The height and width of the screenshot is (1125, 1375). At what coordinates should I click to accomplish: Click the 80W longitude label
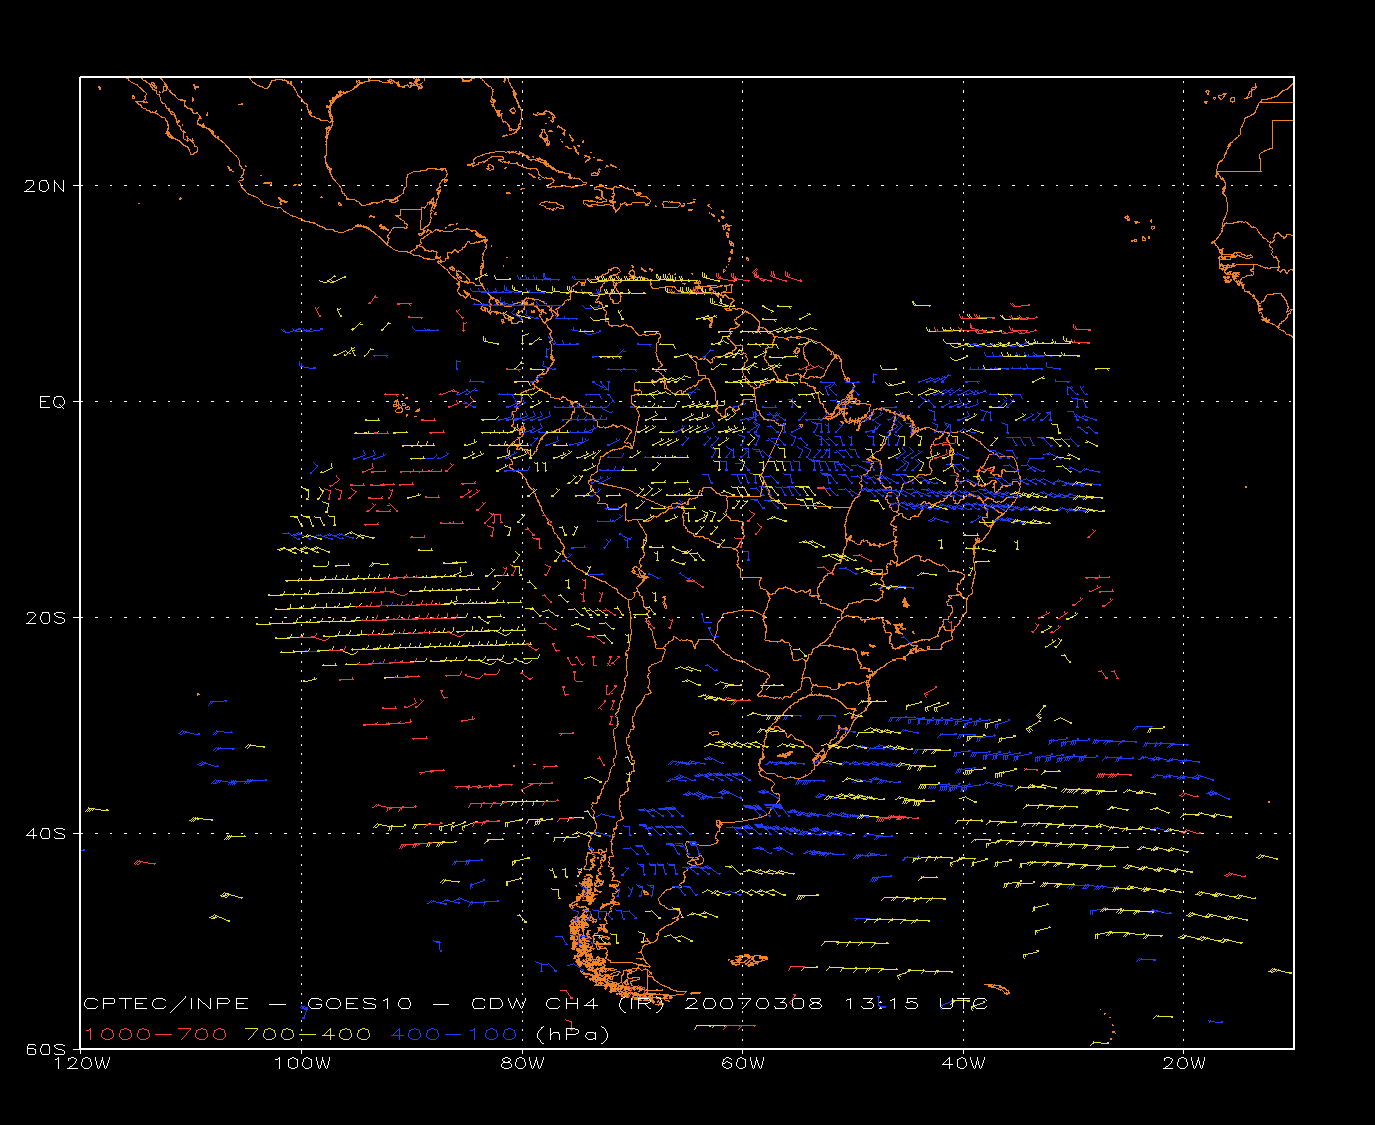tap(522, 1063)
